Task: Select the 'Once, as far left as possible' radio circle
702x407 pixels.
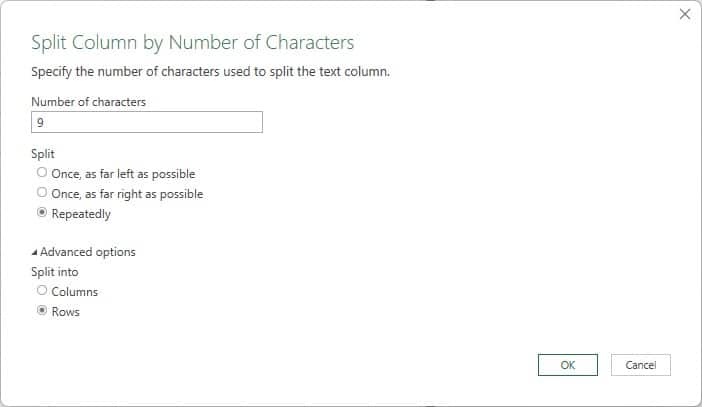Action: pyautogui.click(x=41, y=173)
